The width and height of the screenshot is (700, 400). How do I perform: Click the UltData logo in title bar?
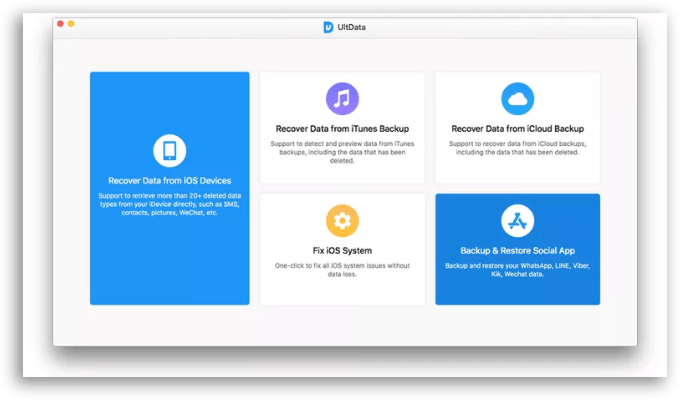click(x=328, y=27)
